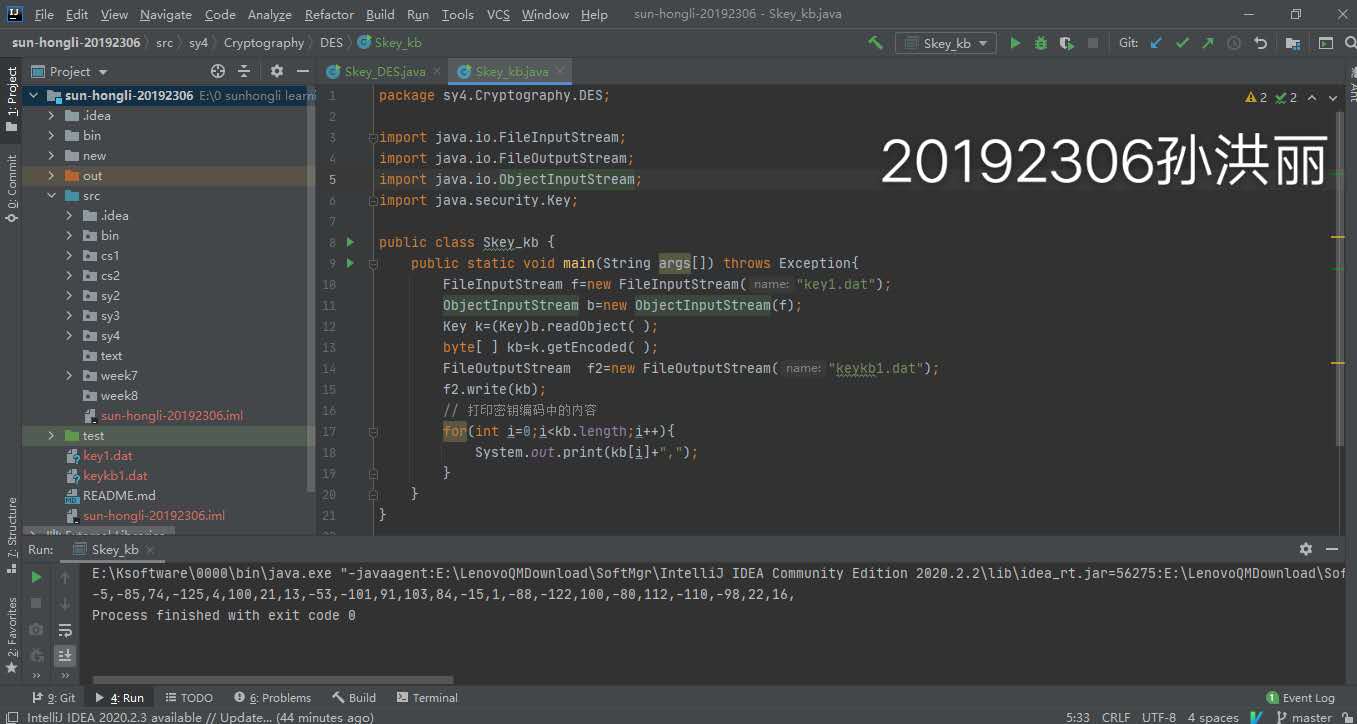
Task: Open the TODO tool window
Action: point(189,698)
